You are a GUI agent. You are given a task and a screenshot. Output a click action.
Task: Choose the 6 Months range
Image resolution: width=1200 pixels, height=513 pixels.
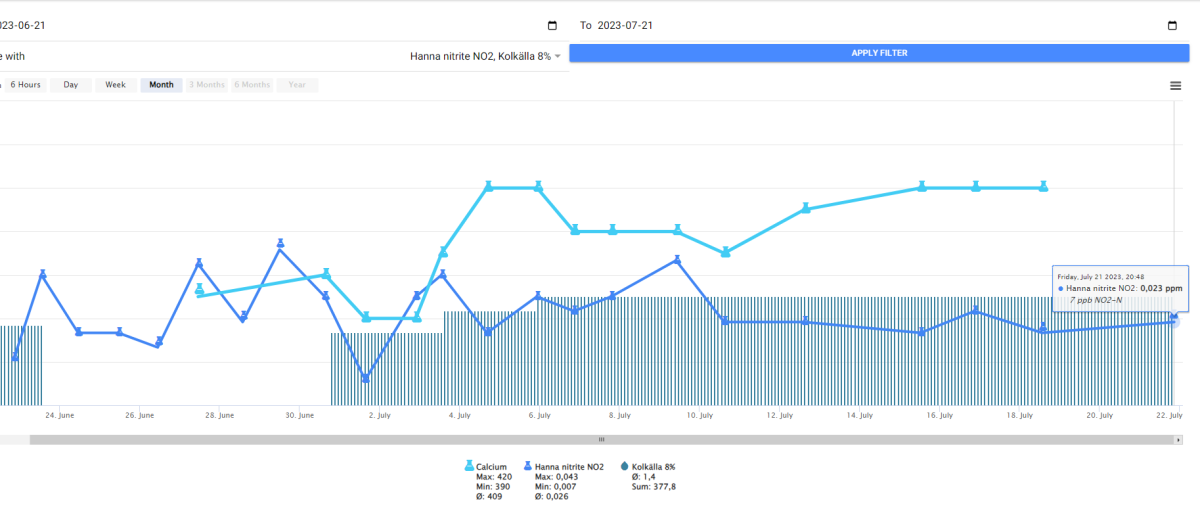pos(252,85)
